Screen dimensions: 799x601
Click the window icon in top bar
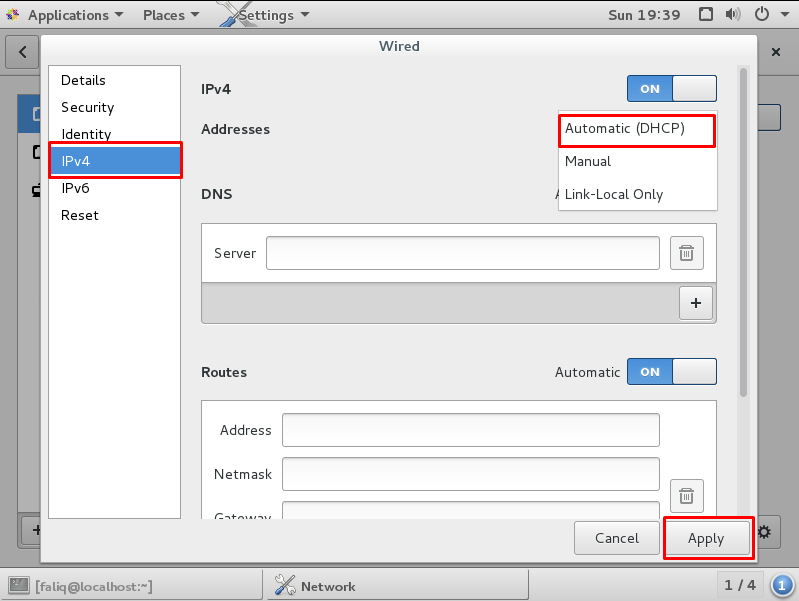(x=706, y=14)
